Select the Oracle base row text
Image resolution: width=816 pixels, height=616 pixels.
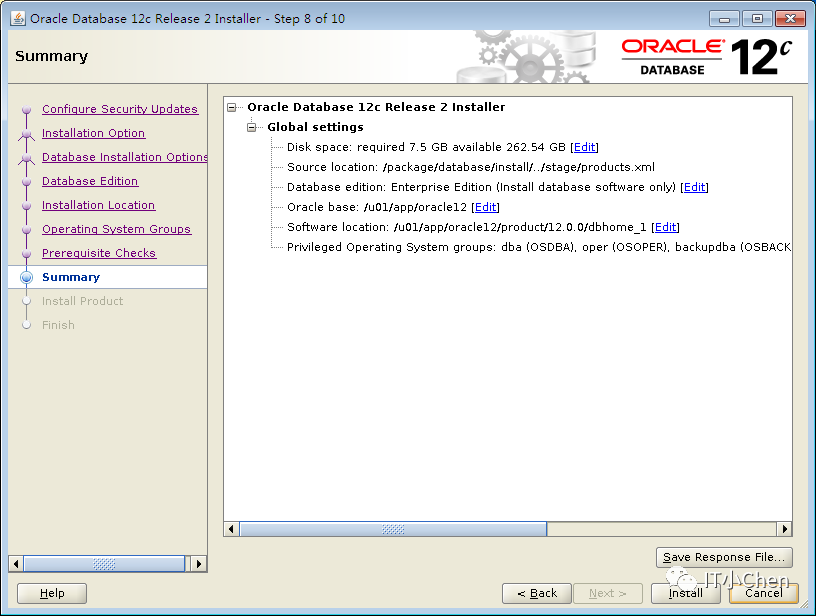tap(377, 207)
